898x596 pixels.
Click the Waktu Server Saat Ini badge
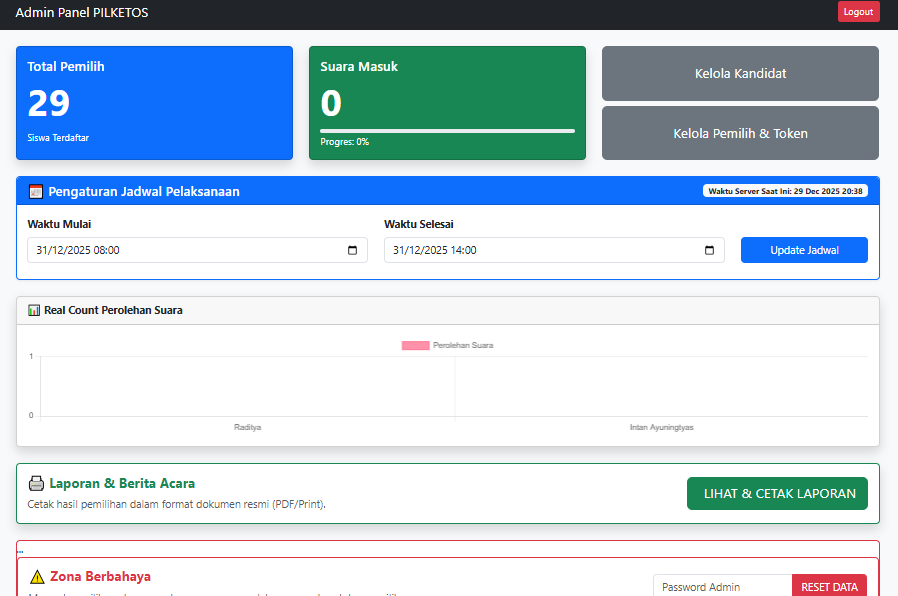click(x=787, y=190)
